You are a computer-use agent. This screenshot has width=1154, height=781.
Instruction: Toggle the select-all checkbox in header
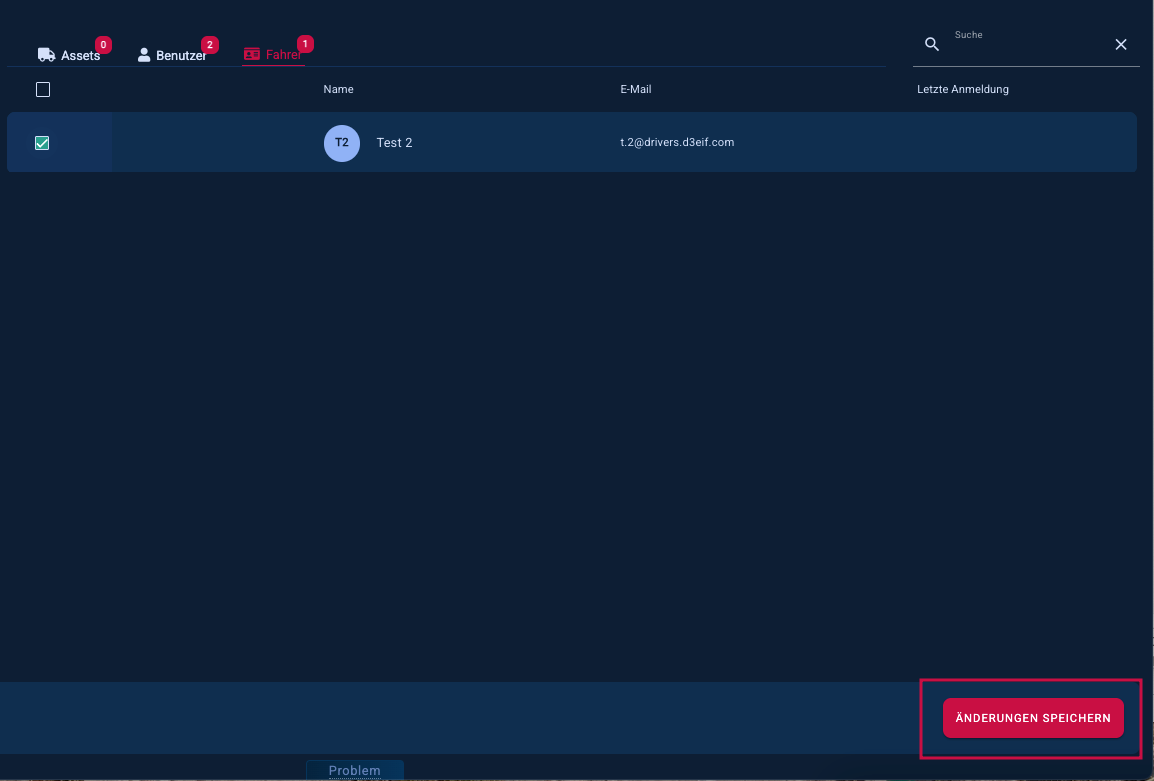point(43,90)
